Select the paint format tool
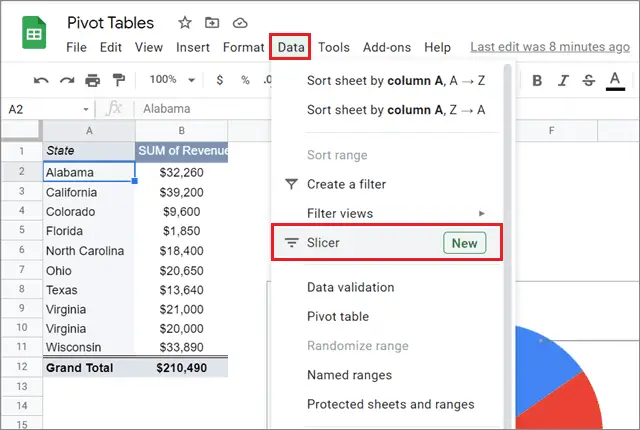The image size is (640, 430). pyautogui.click(x=118, y=80)
